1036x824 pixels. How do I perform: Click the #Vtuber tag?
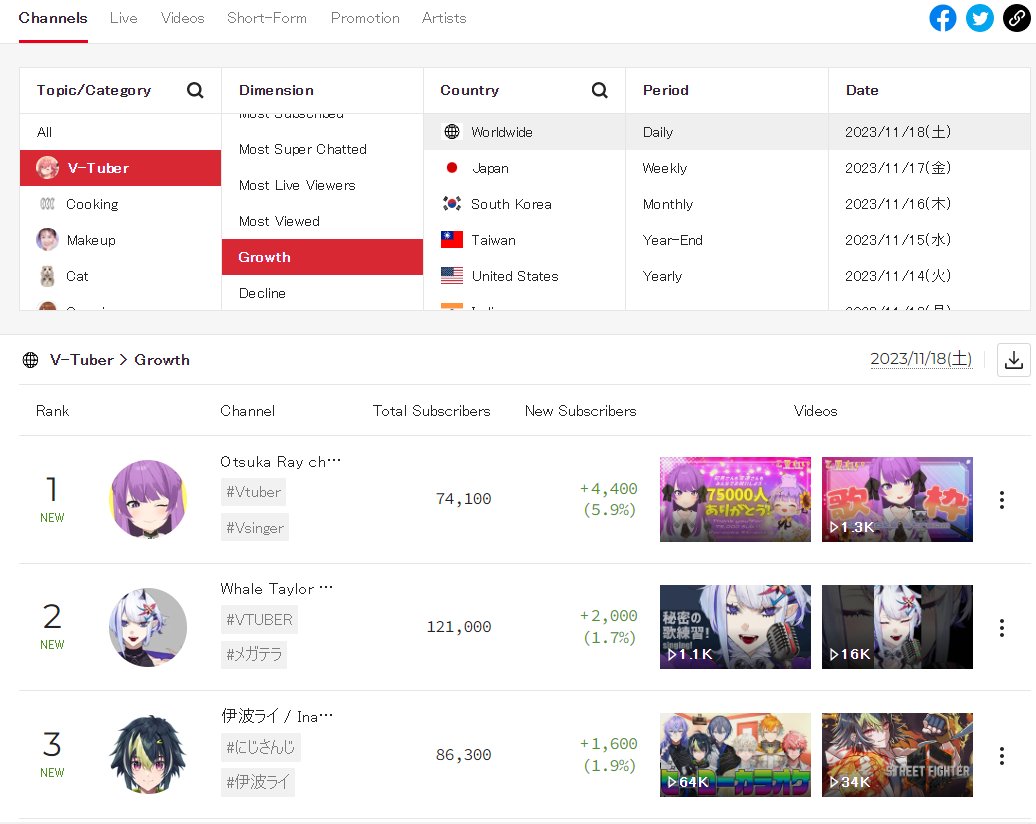[x=254, y=492]
